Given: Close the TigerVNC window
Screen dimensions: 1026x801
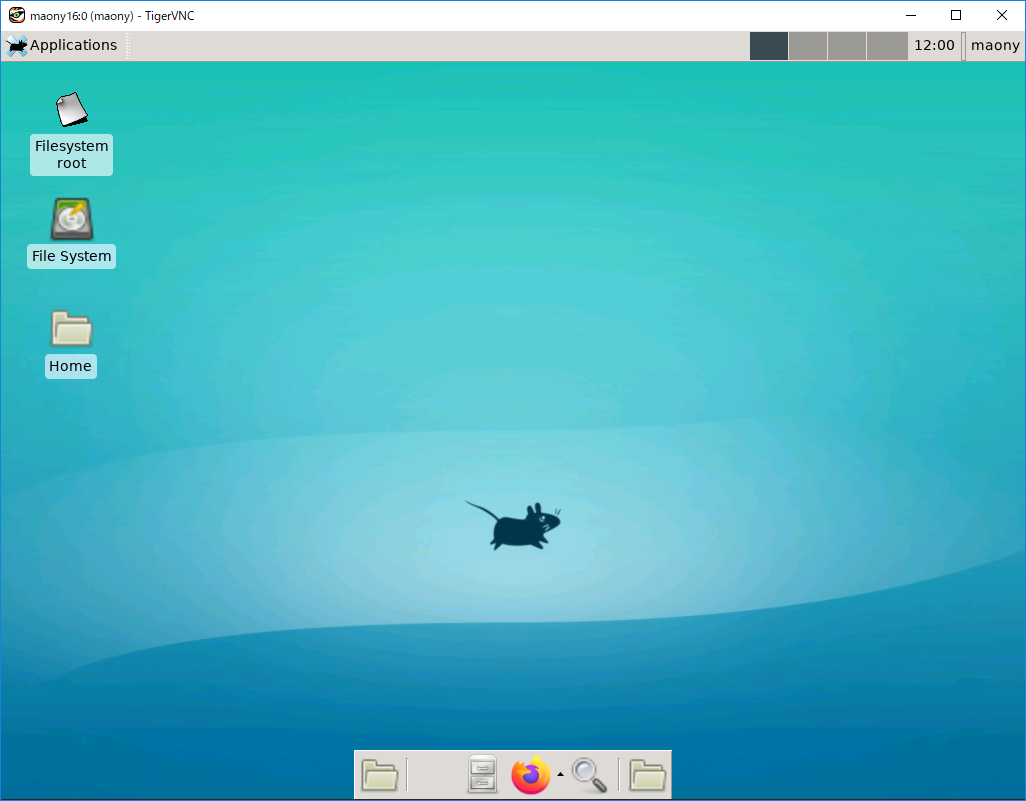Looking at the screenshot, I should click(x=1002, y=15).
